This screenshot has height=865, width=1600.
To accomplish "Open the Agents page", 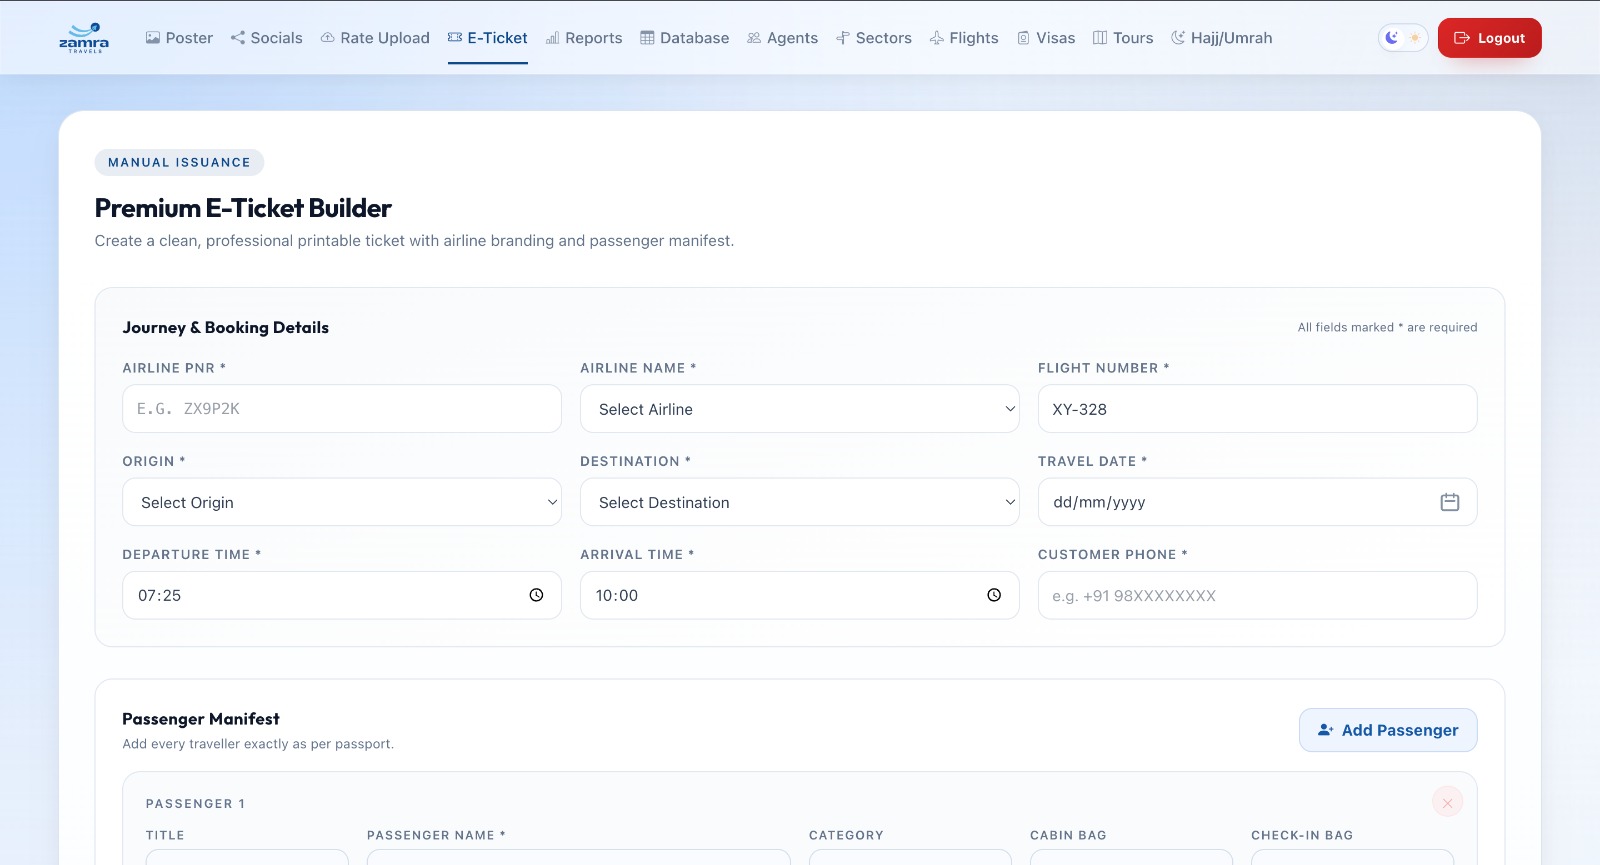I will (x=783, y=38).
